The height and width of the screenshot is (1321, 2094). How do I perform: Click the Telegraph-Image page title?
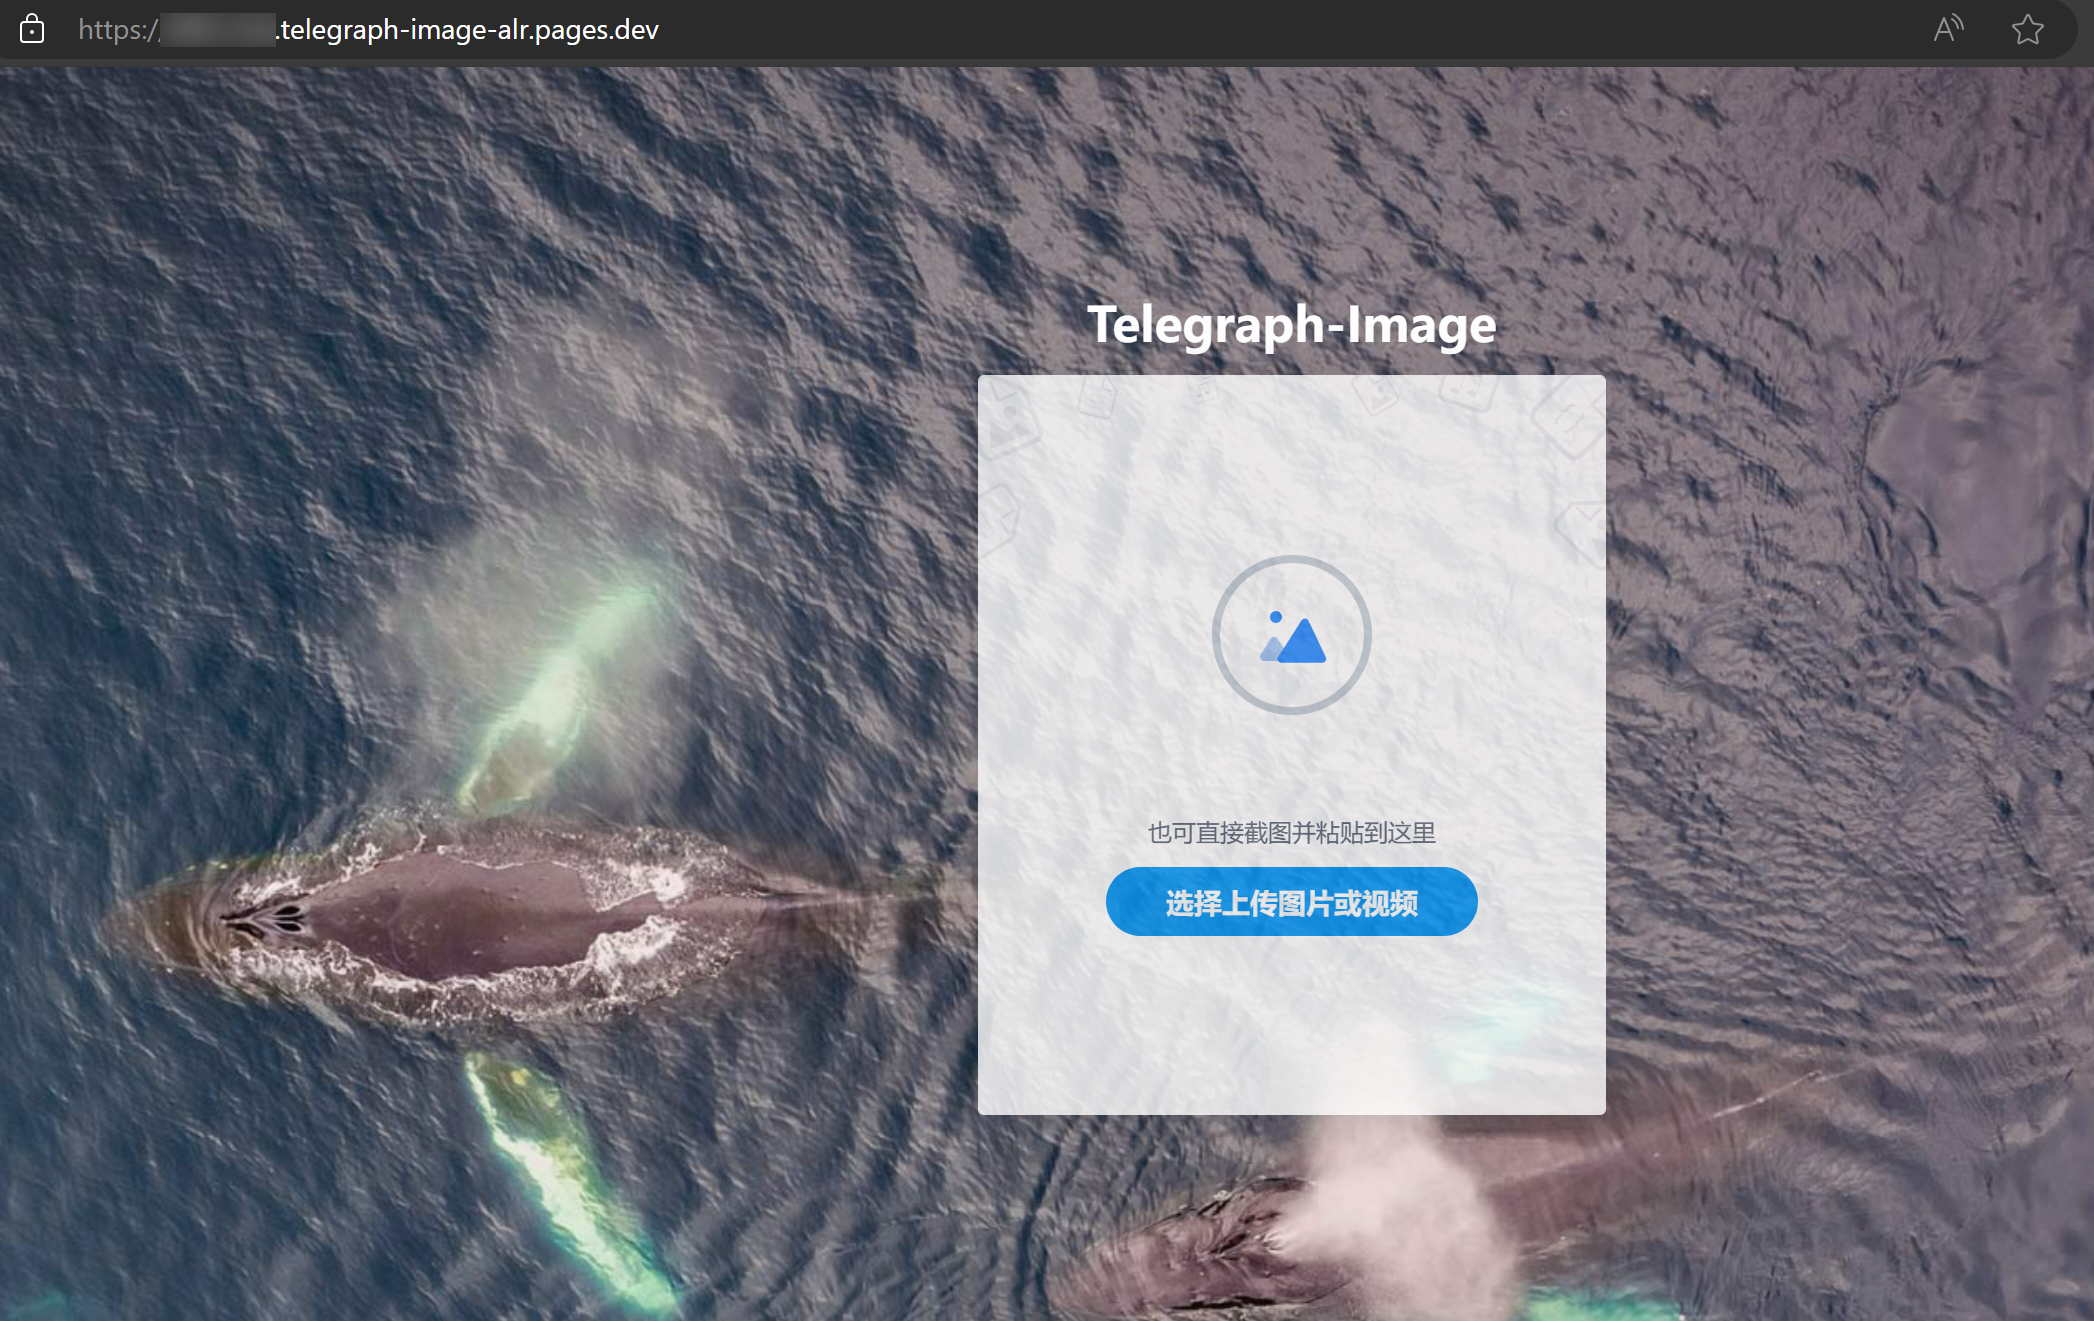1291,325
